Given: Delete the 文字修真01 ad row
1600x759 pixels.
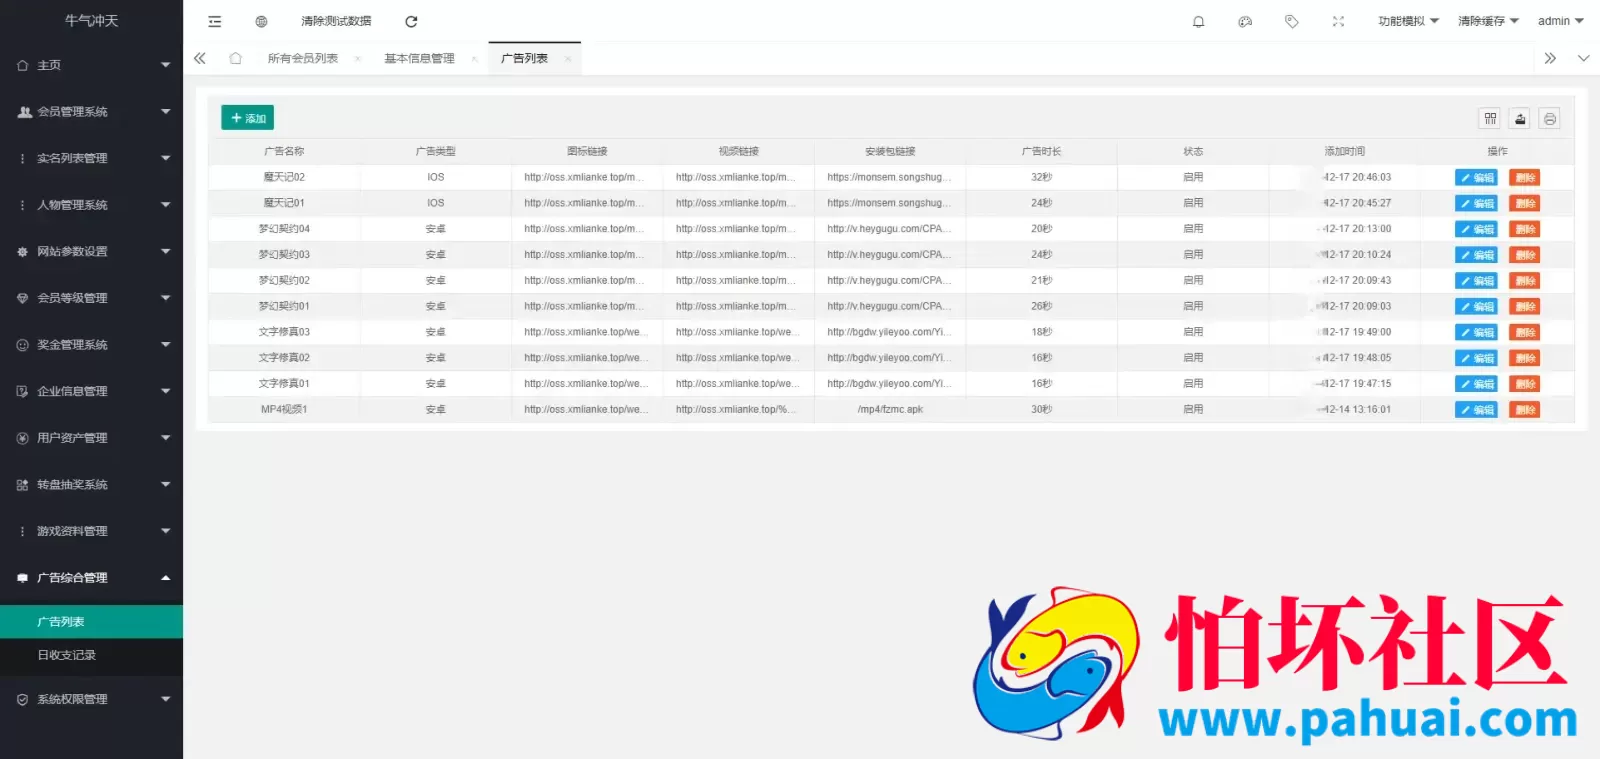Looking at the screenshot, I should point(1524,384).
